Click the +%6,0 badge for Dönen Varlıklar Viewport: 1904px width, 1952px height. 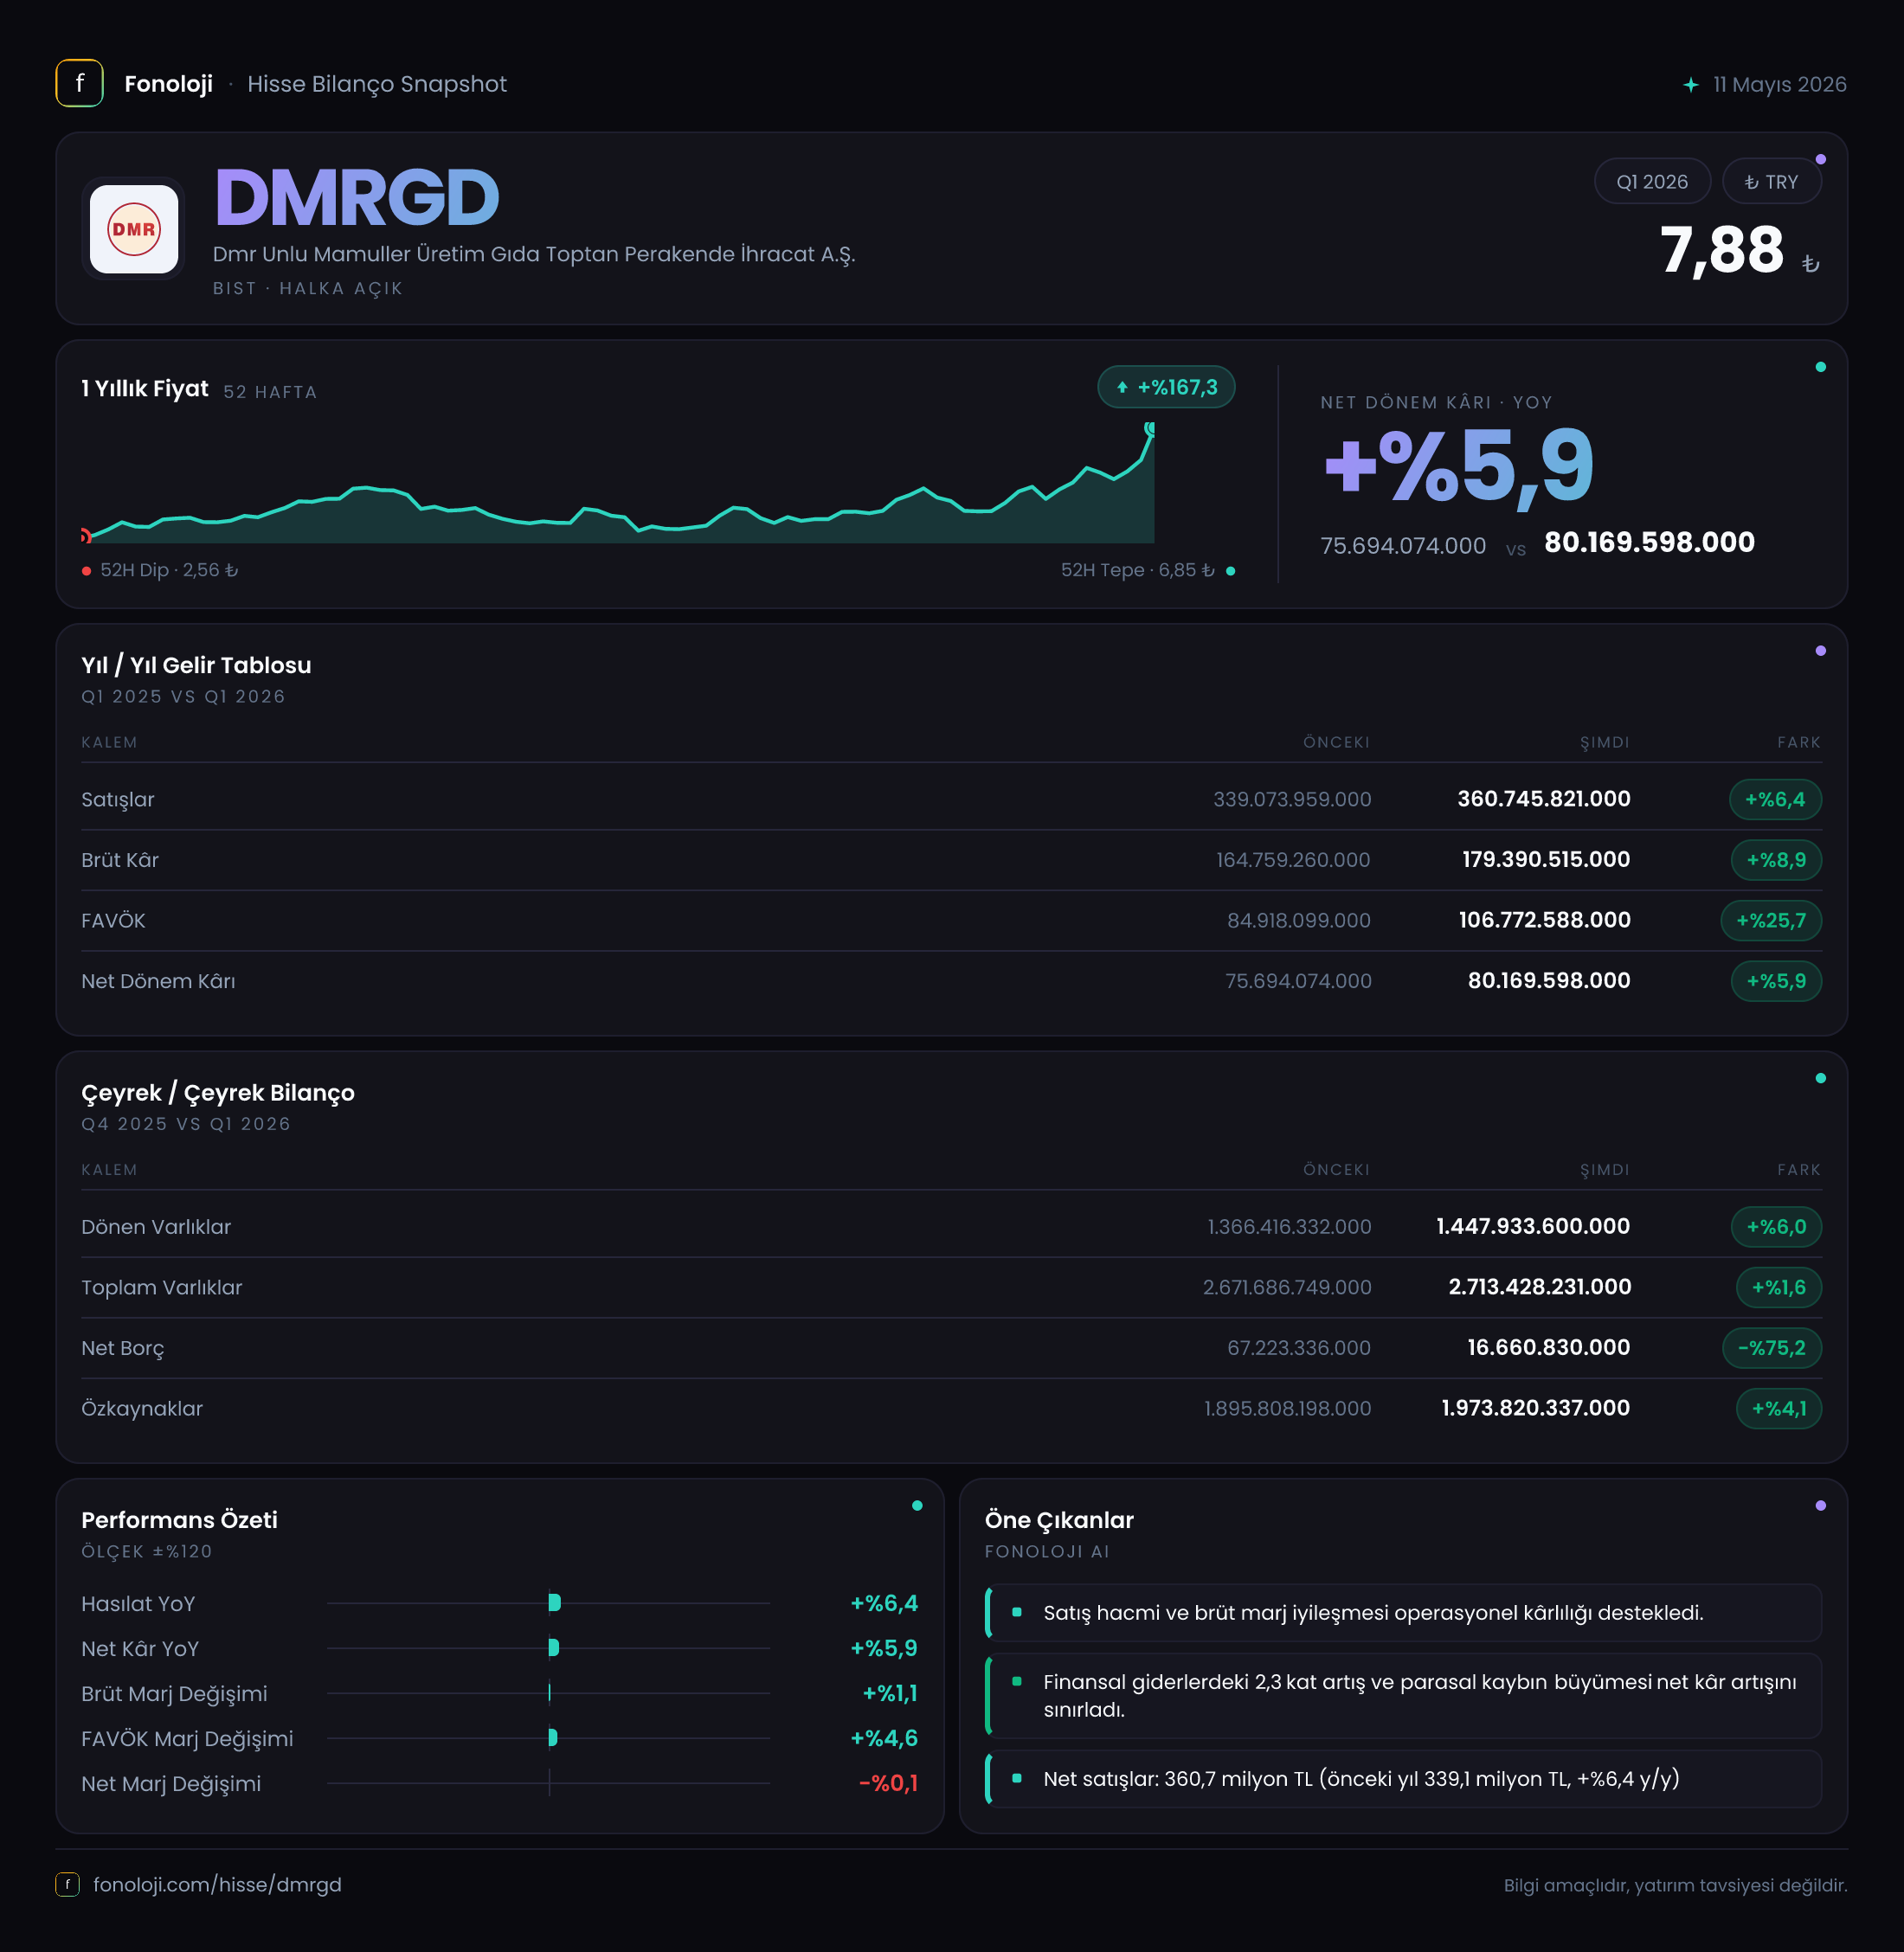[1776, 1227]
